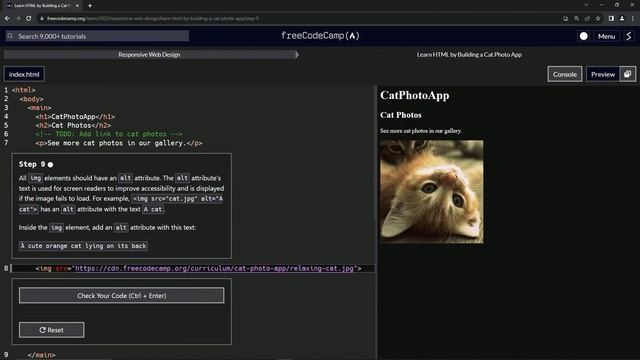Toggle the Preview pane button

click(x=603, y=74)
